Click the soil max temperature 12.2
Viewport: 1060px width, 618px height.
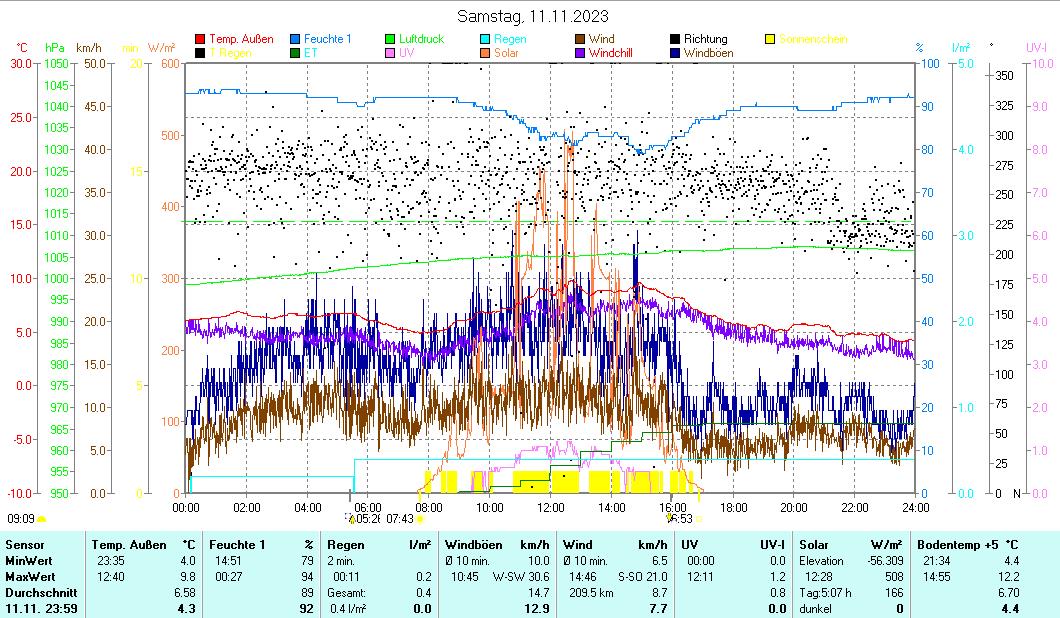1009,577
